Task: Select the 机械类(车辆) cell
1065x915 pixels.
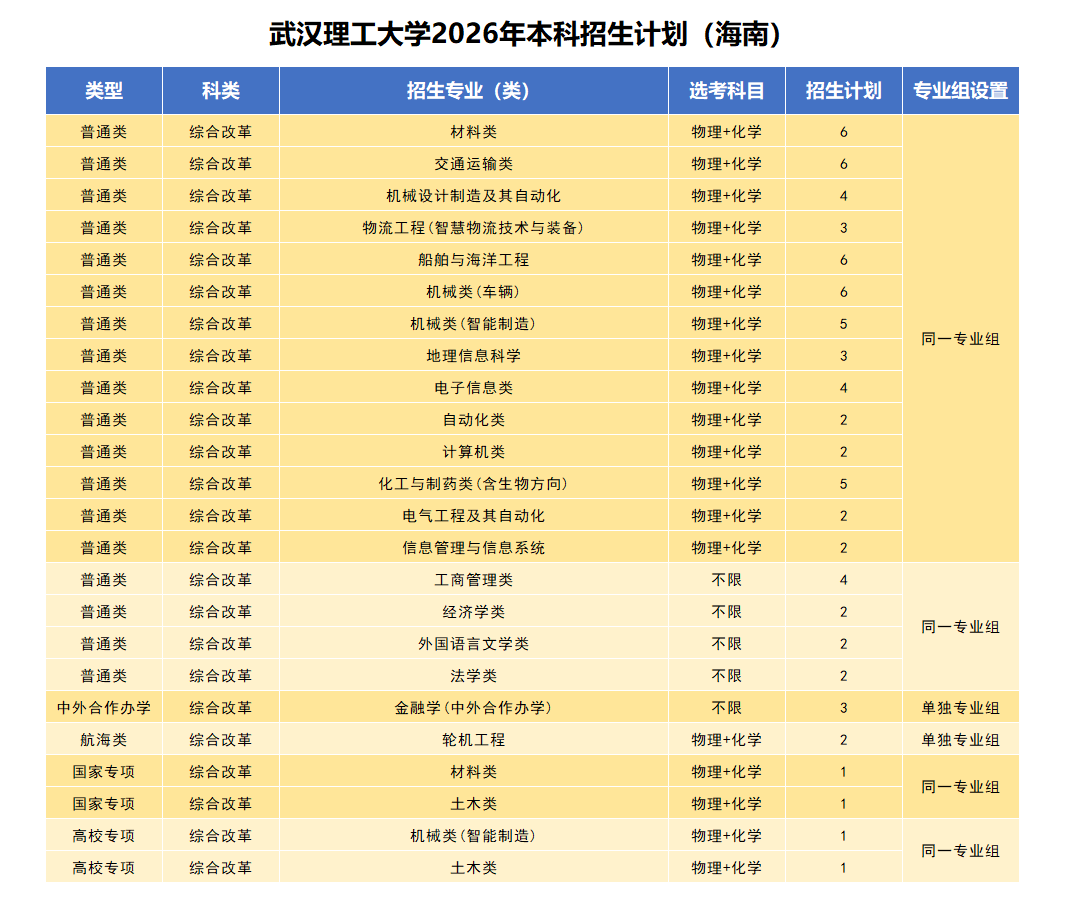Action: 473,291
